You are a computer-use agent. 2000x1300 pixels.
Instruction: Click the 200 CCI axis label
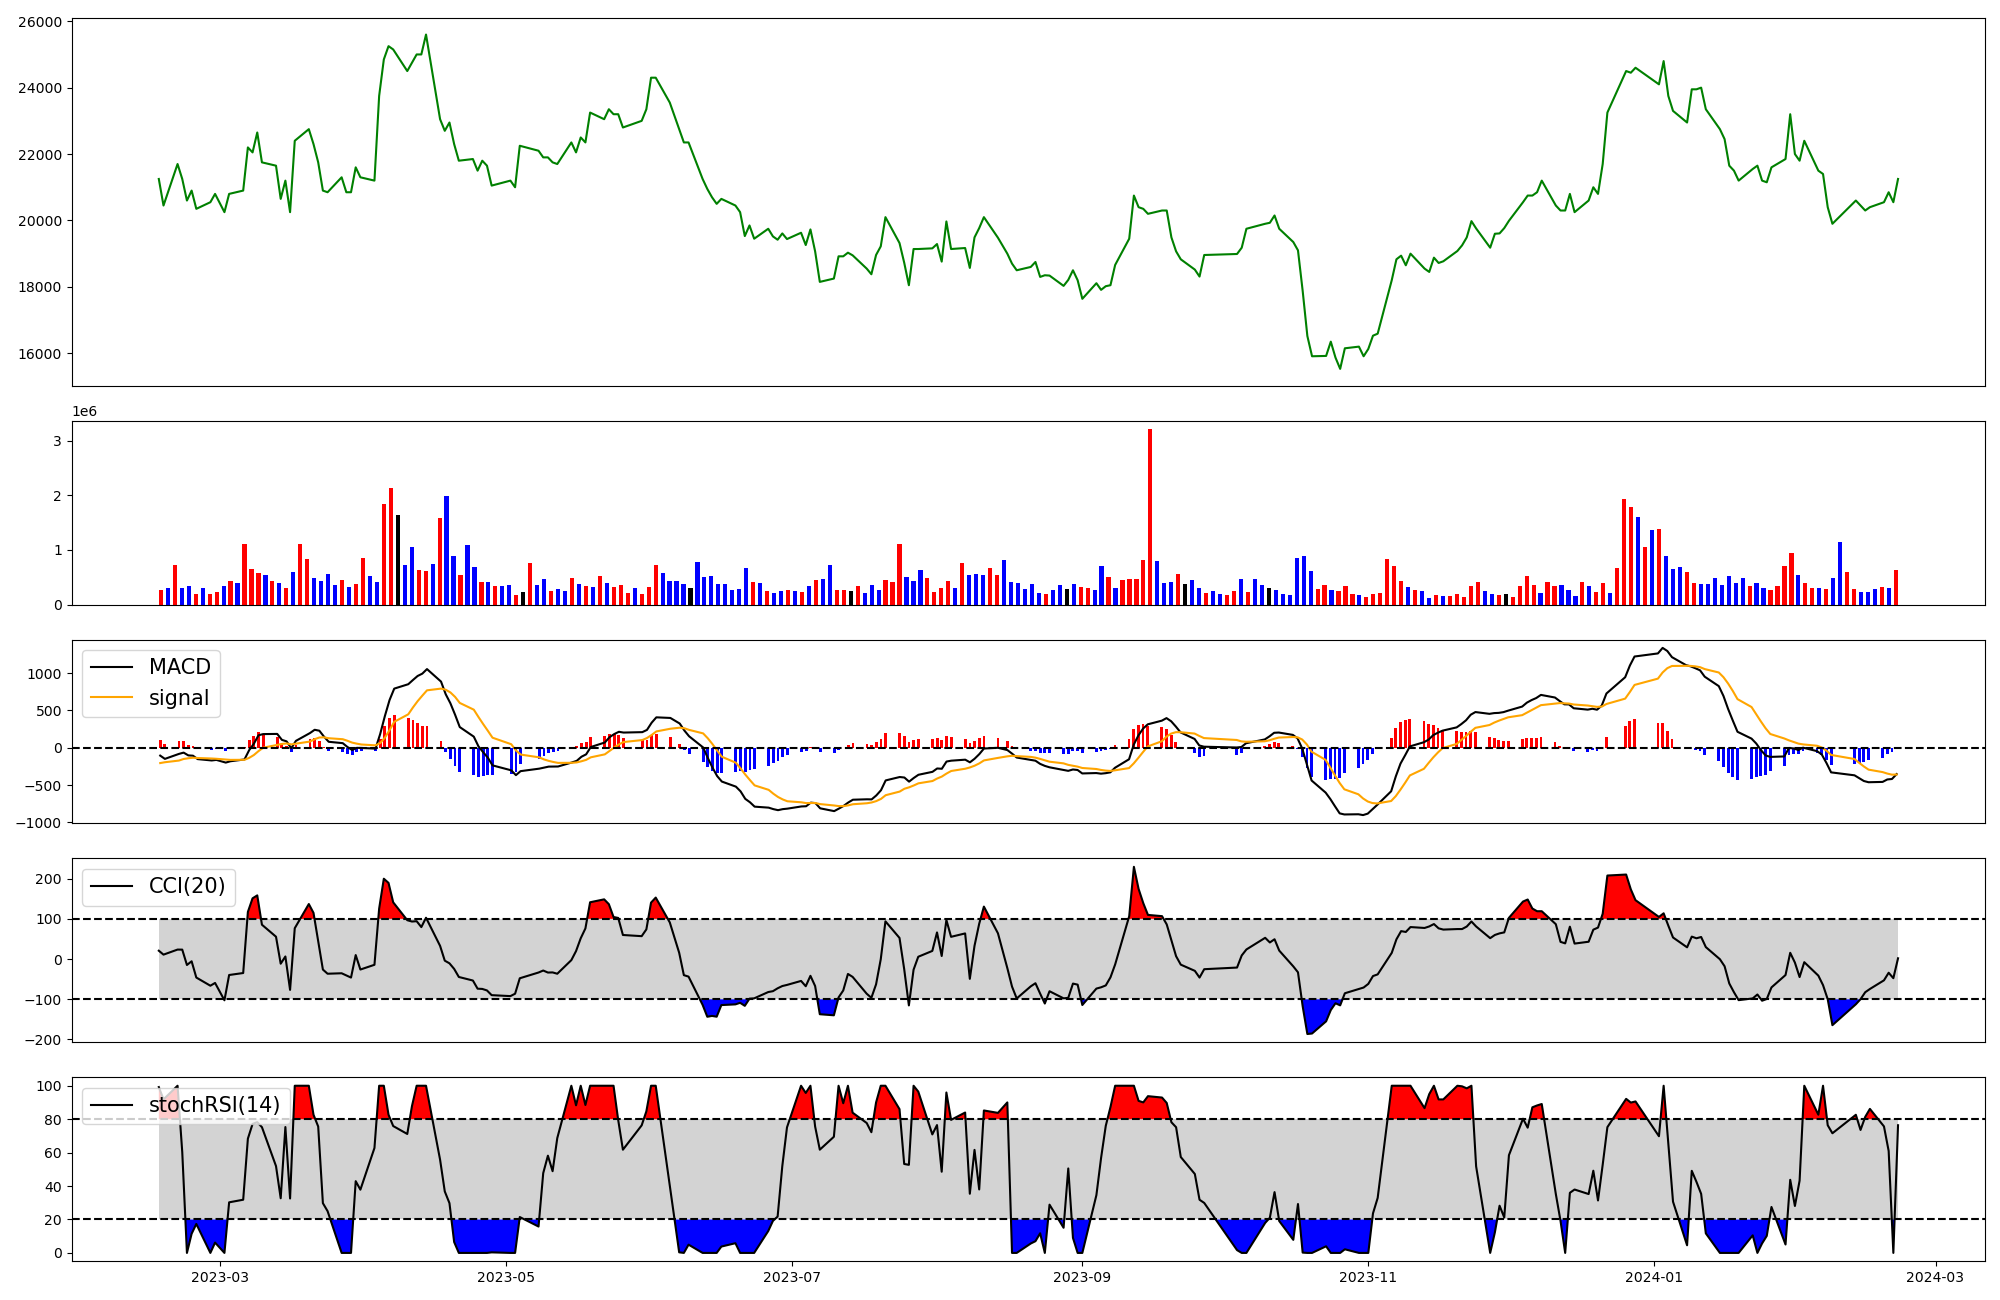pyautogui.click(x=49, y=879)
